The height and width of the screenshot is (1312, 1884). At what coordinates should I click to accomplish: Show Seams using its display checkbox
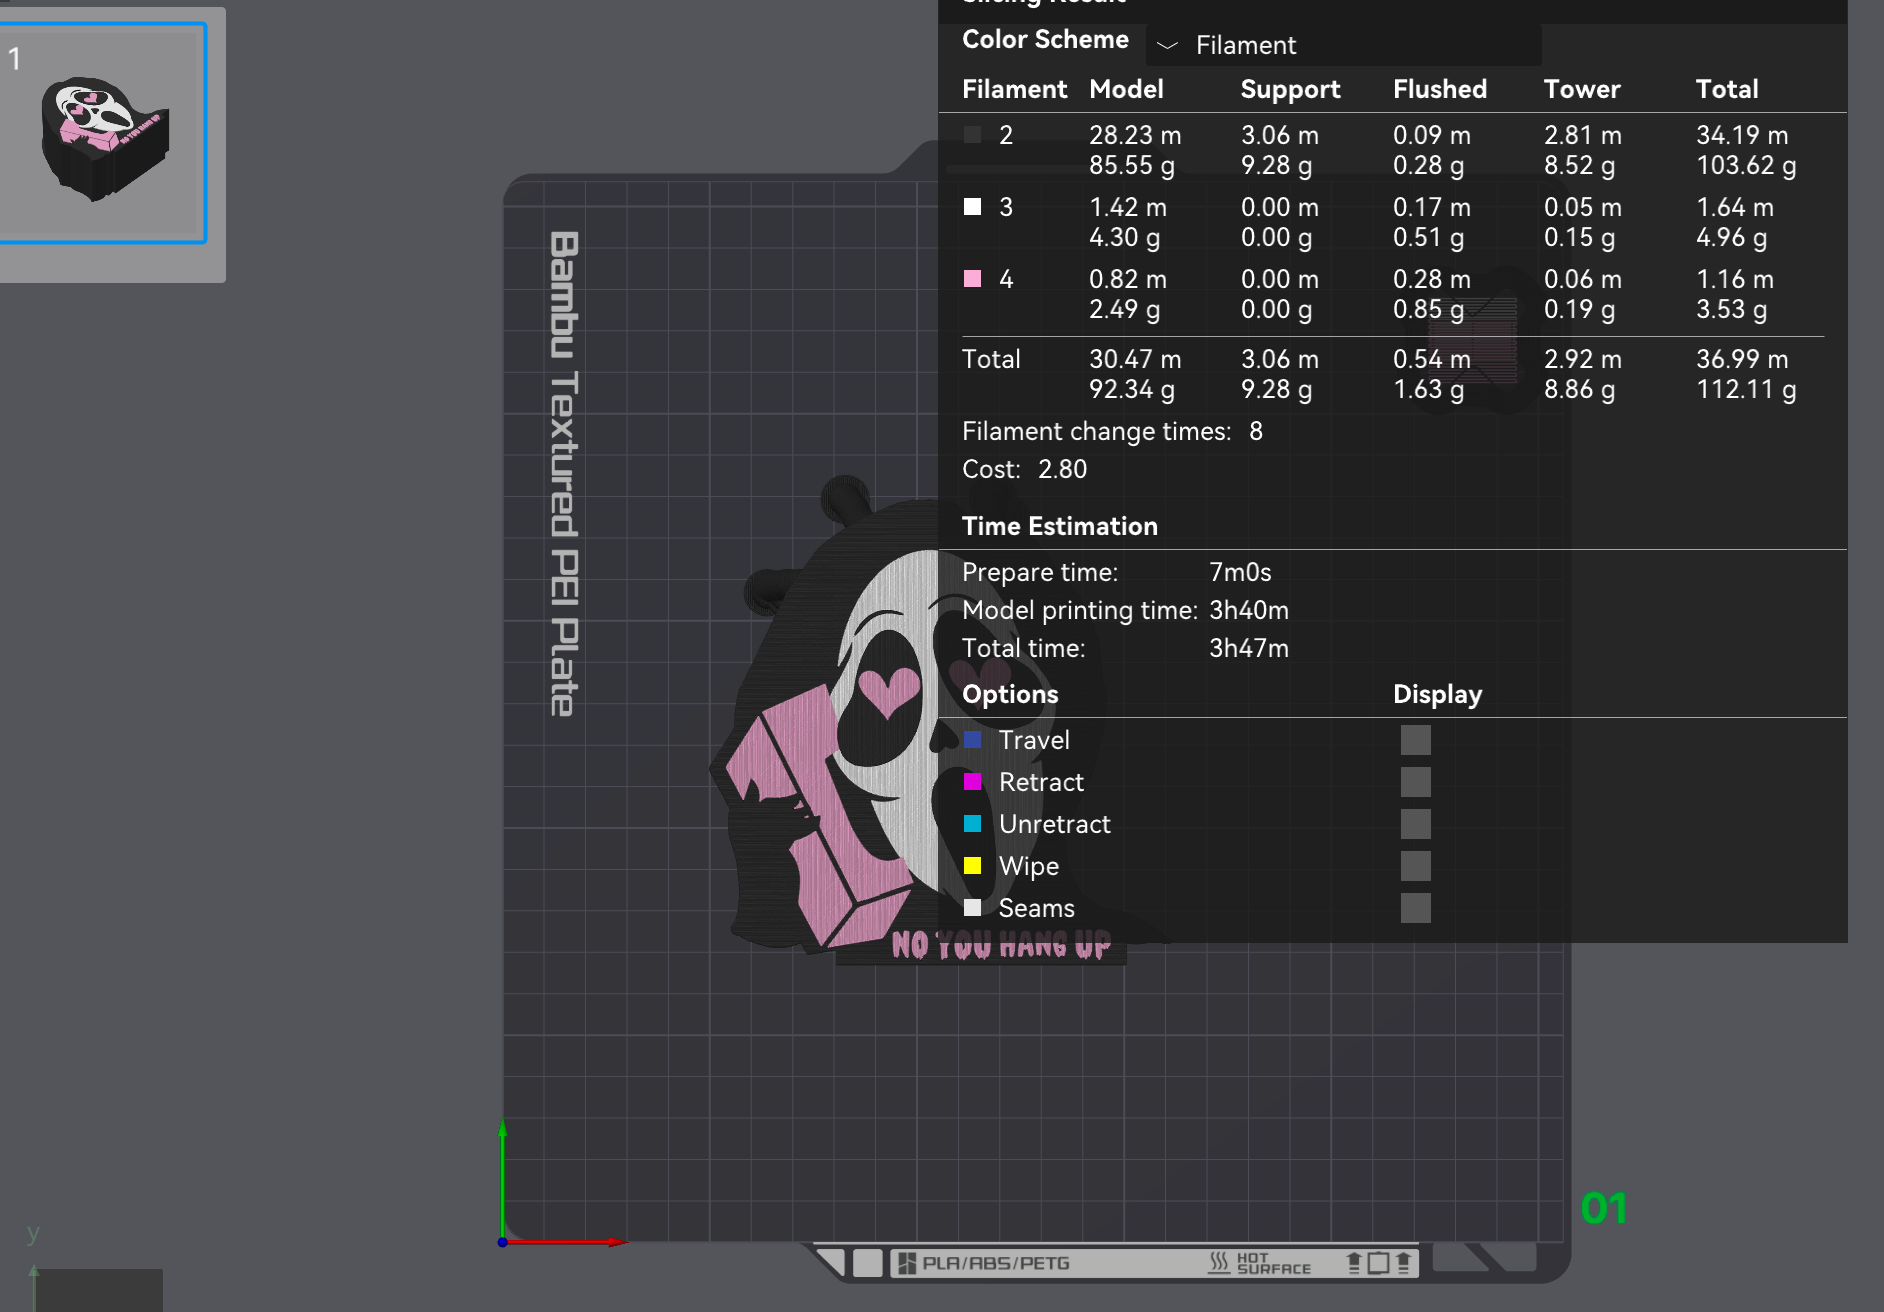pyautogui.click(x=1415, y=908)
